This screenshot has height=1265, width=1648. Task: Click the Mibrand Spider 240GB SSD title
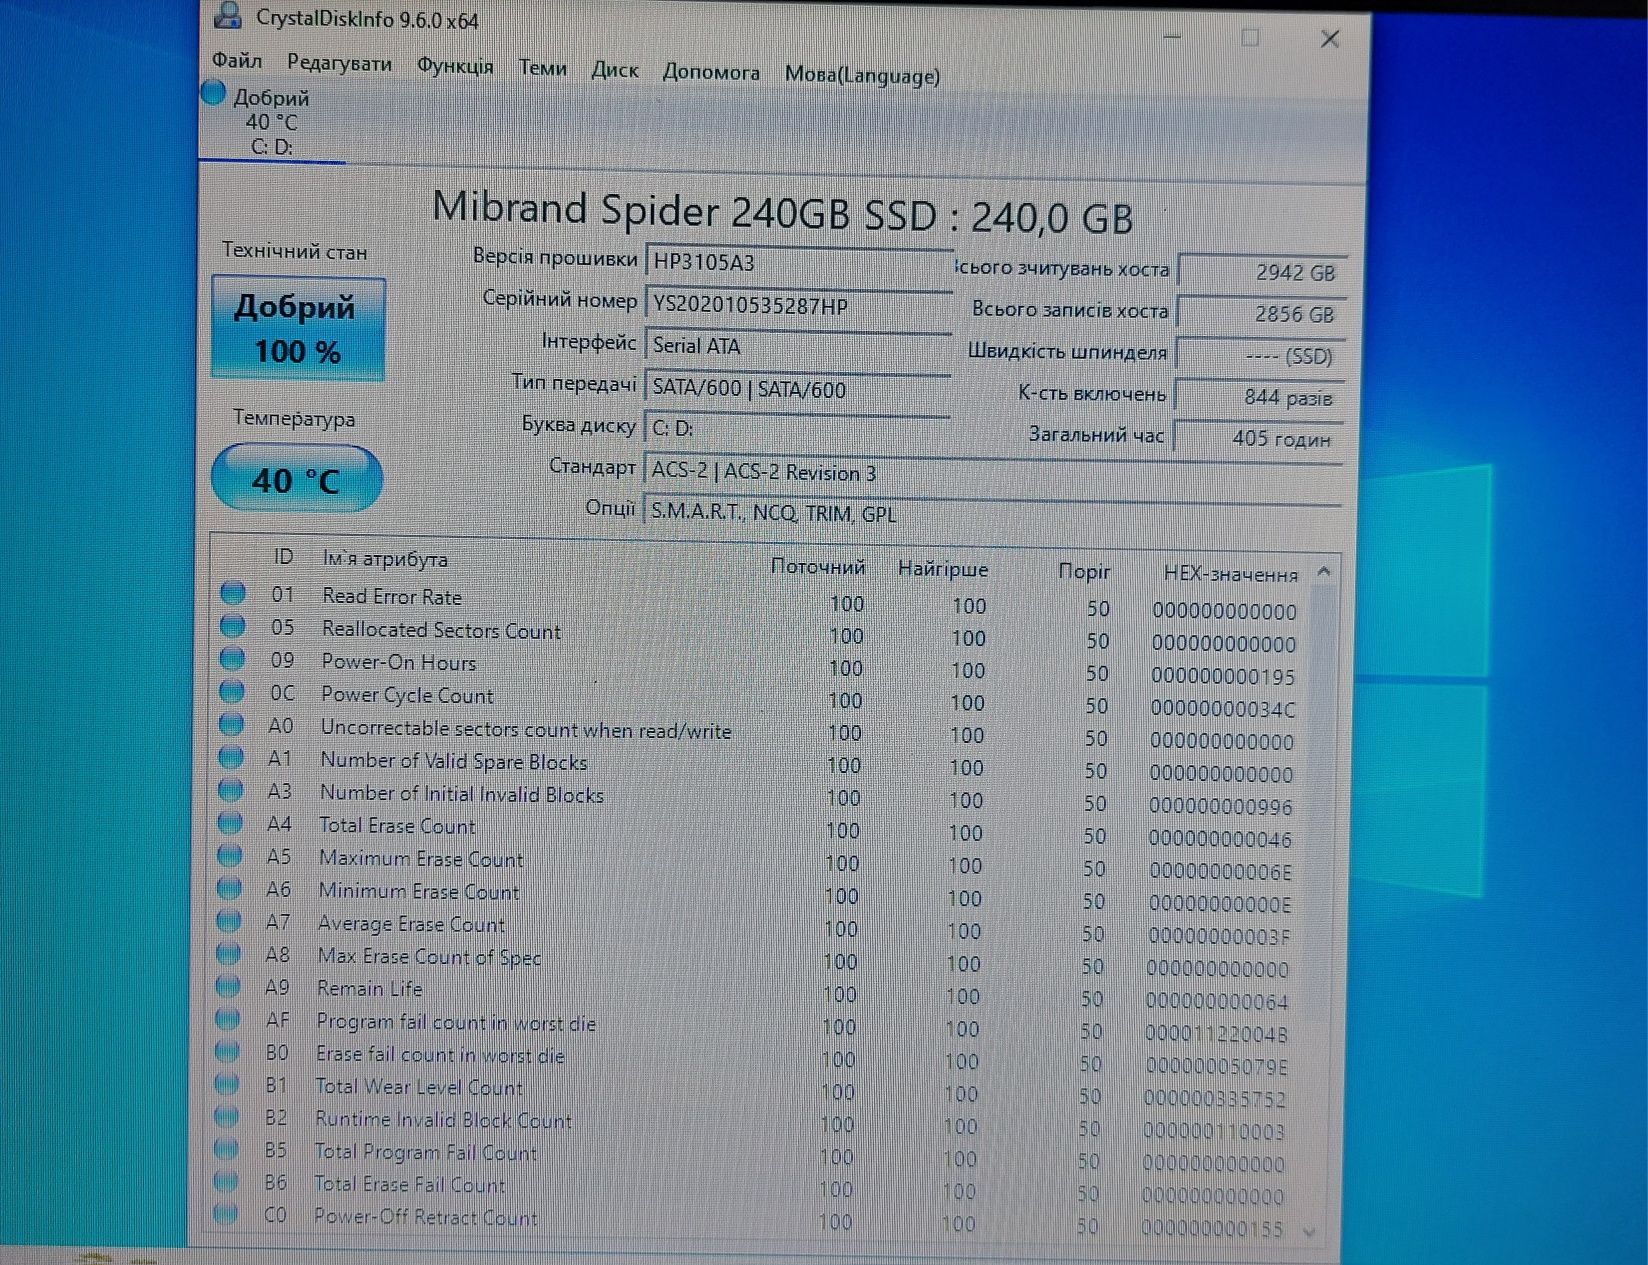783,213
